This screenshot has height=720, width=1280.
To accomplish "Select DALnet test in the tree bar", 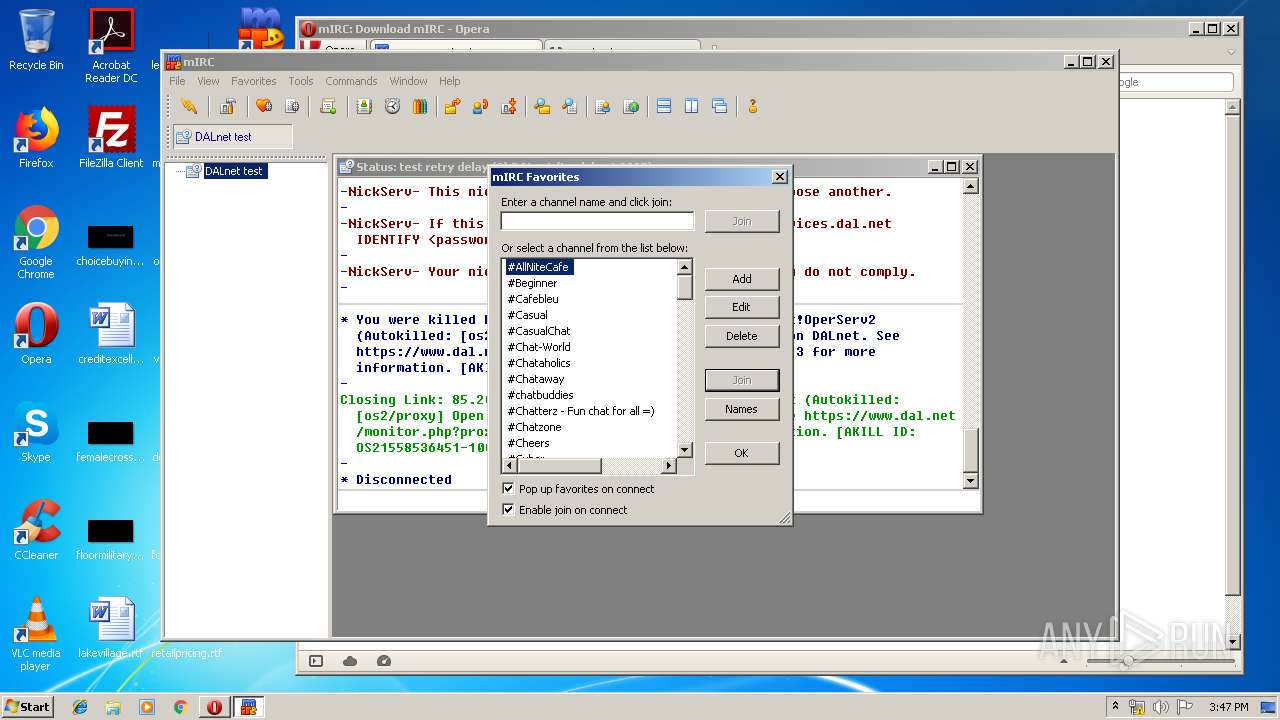I will click(233, 171).
